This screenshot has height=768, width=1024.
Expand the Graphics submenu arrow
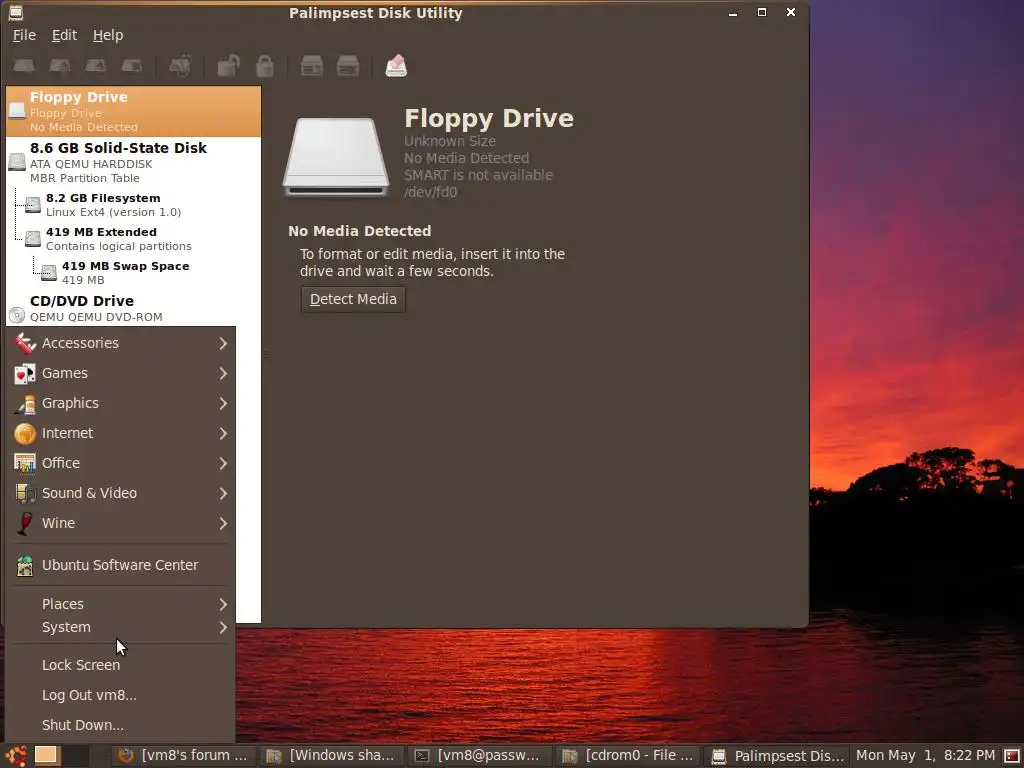[223, 404]
